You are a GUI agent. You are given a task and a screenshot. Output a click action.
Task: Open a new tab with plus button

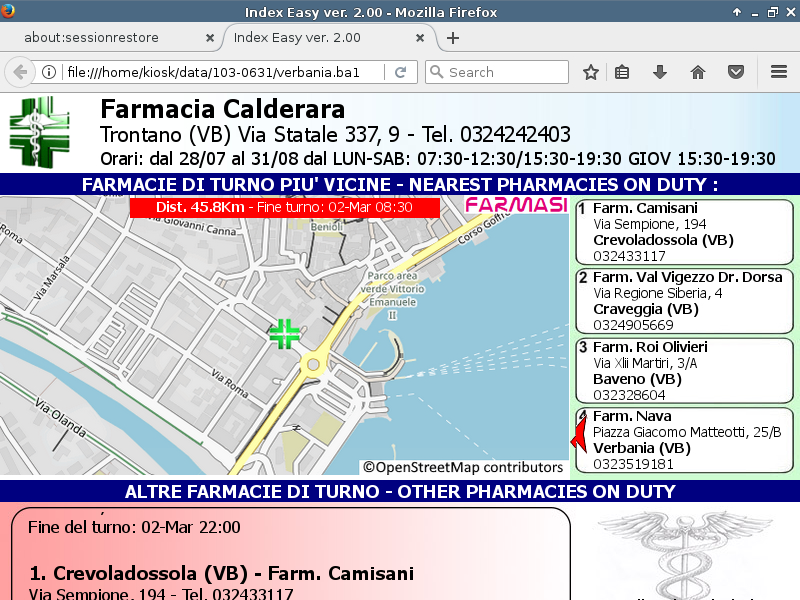453,38
